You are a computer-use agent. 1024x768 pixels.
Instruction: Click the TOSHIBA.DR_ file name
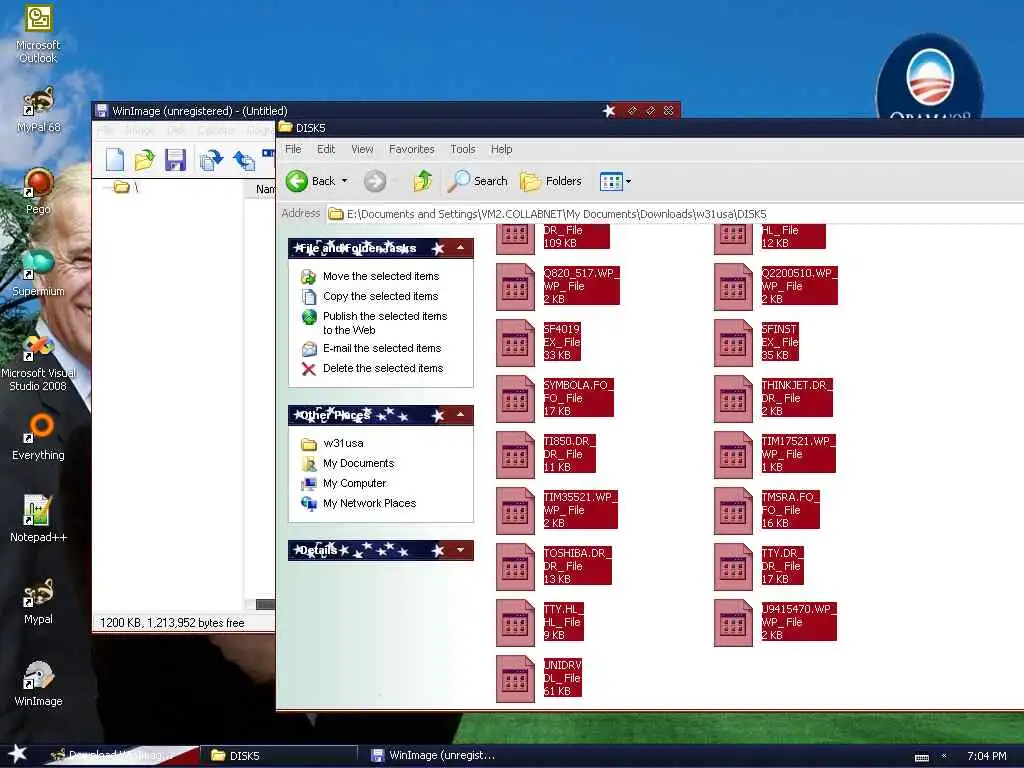point(578,554)
